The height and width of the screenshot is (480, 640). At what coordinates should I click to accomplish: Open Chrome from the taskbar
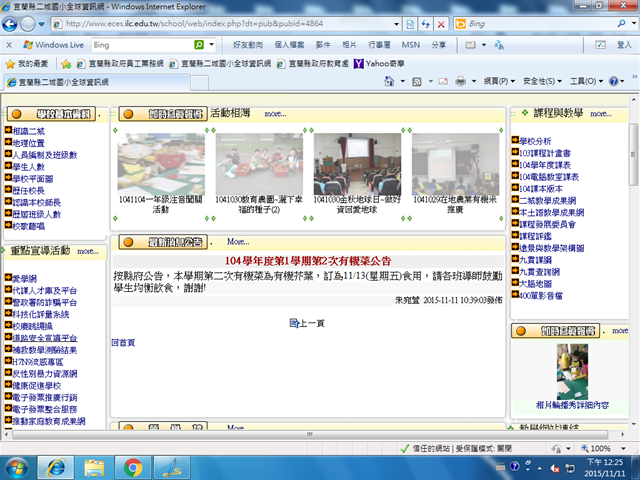133,466
